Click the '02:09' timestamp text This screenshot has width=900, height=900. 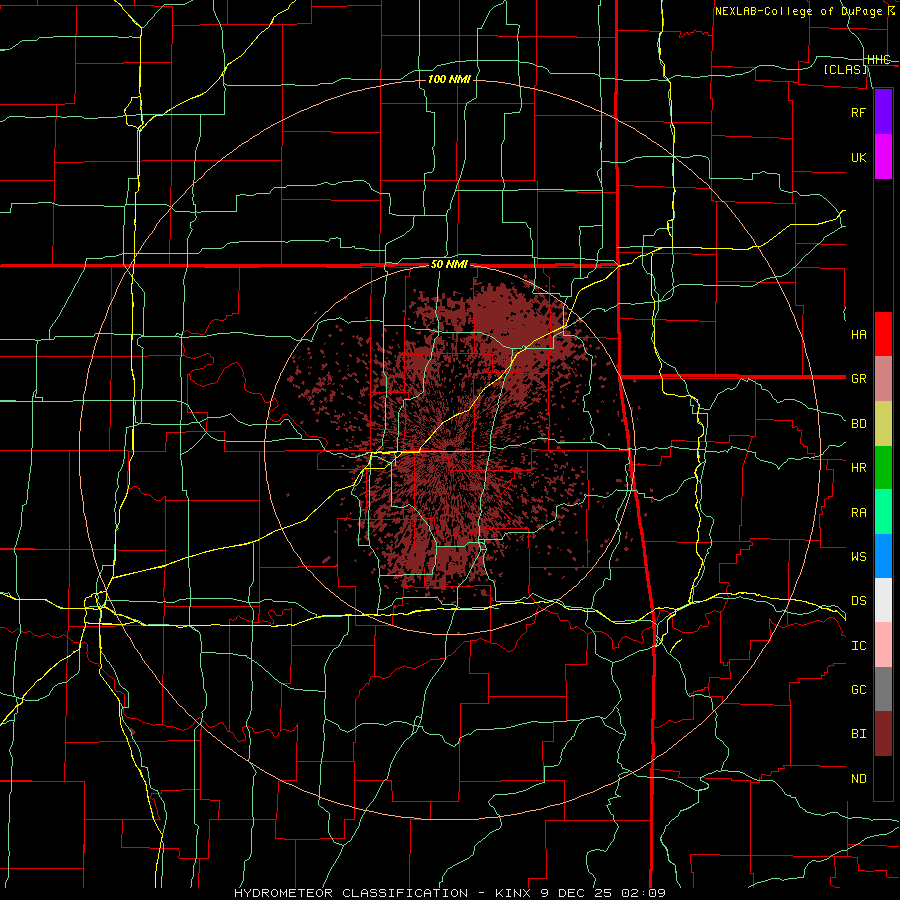[642, 893]
